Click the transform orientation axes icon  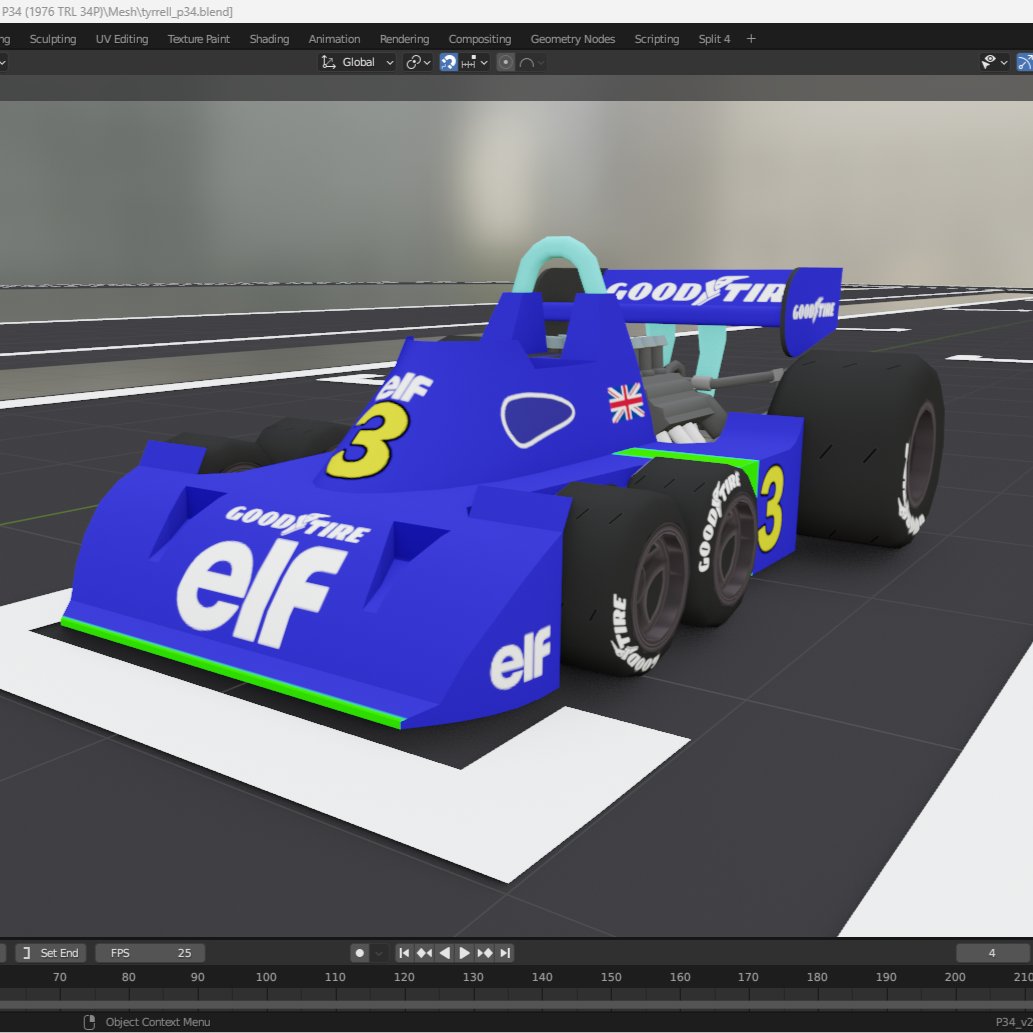[x=328, y=62]
